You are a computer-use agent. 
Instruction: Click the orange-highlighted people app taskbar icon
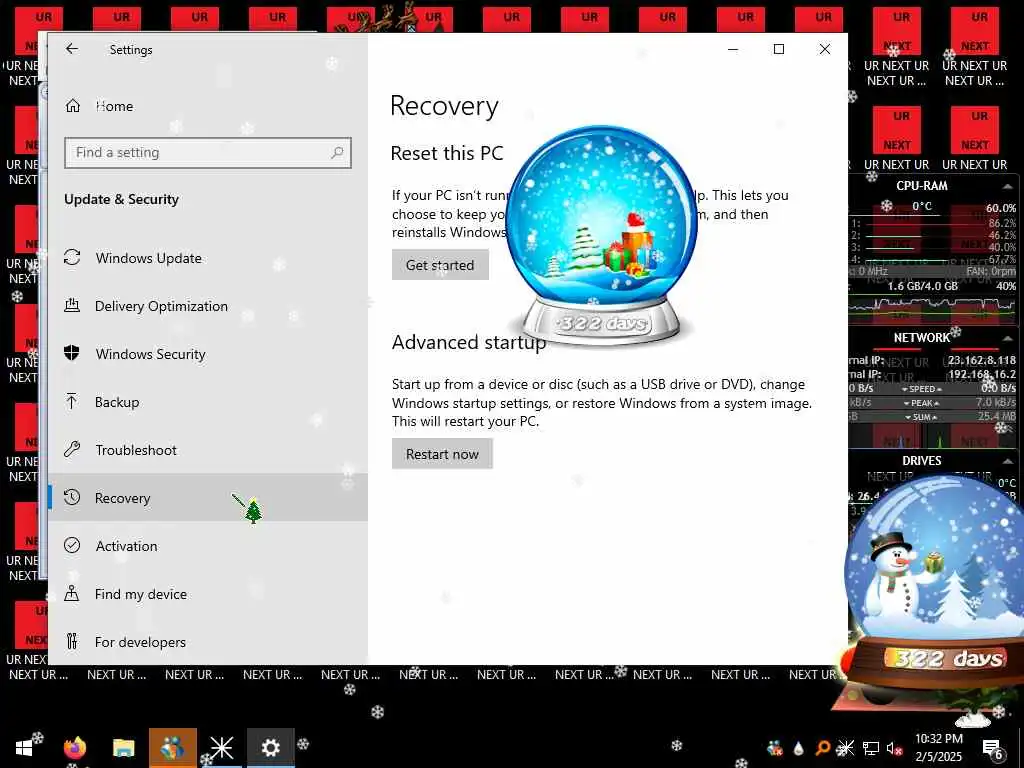[172, 748]
